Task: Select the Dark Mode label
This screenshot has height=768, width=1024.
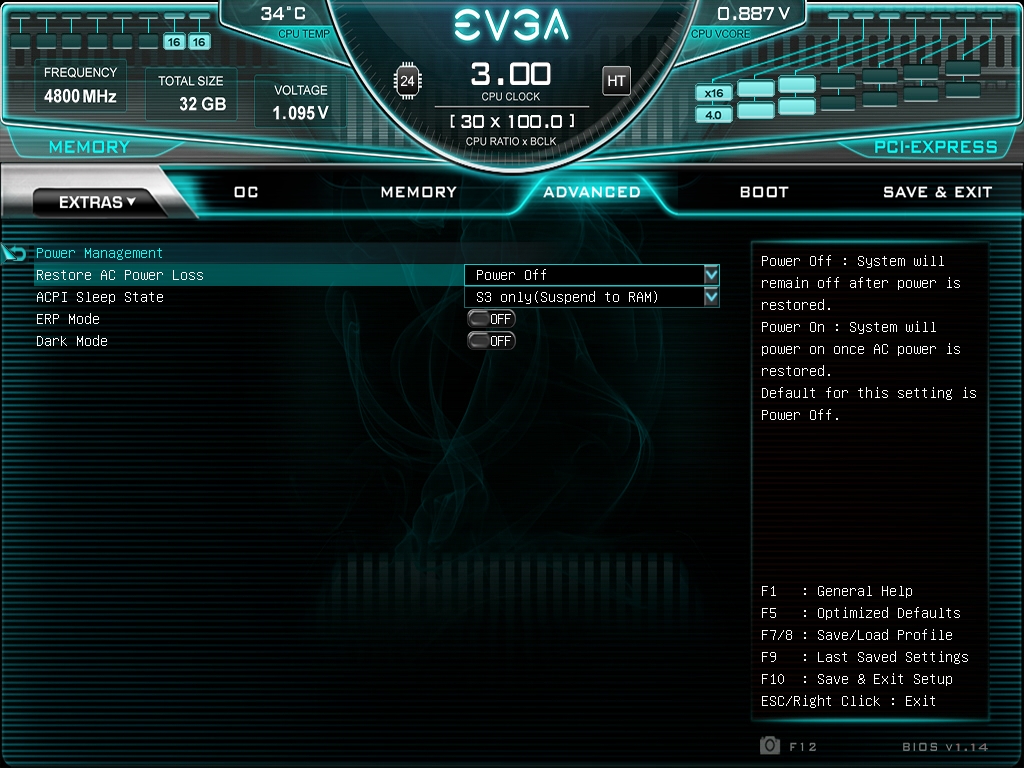Action: point(72,341)
